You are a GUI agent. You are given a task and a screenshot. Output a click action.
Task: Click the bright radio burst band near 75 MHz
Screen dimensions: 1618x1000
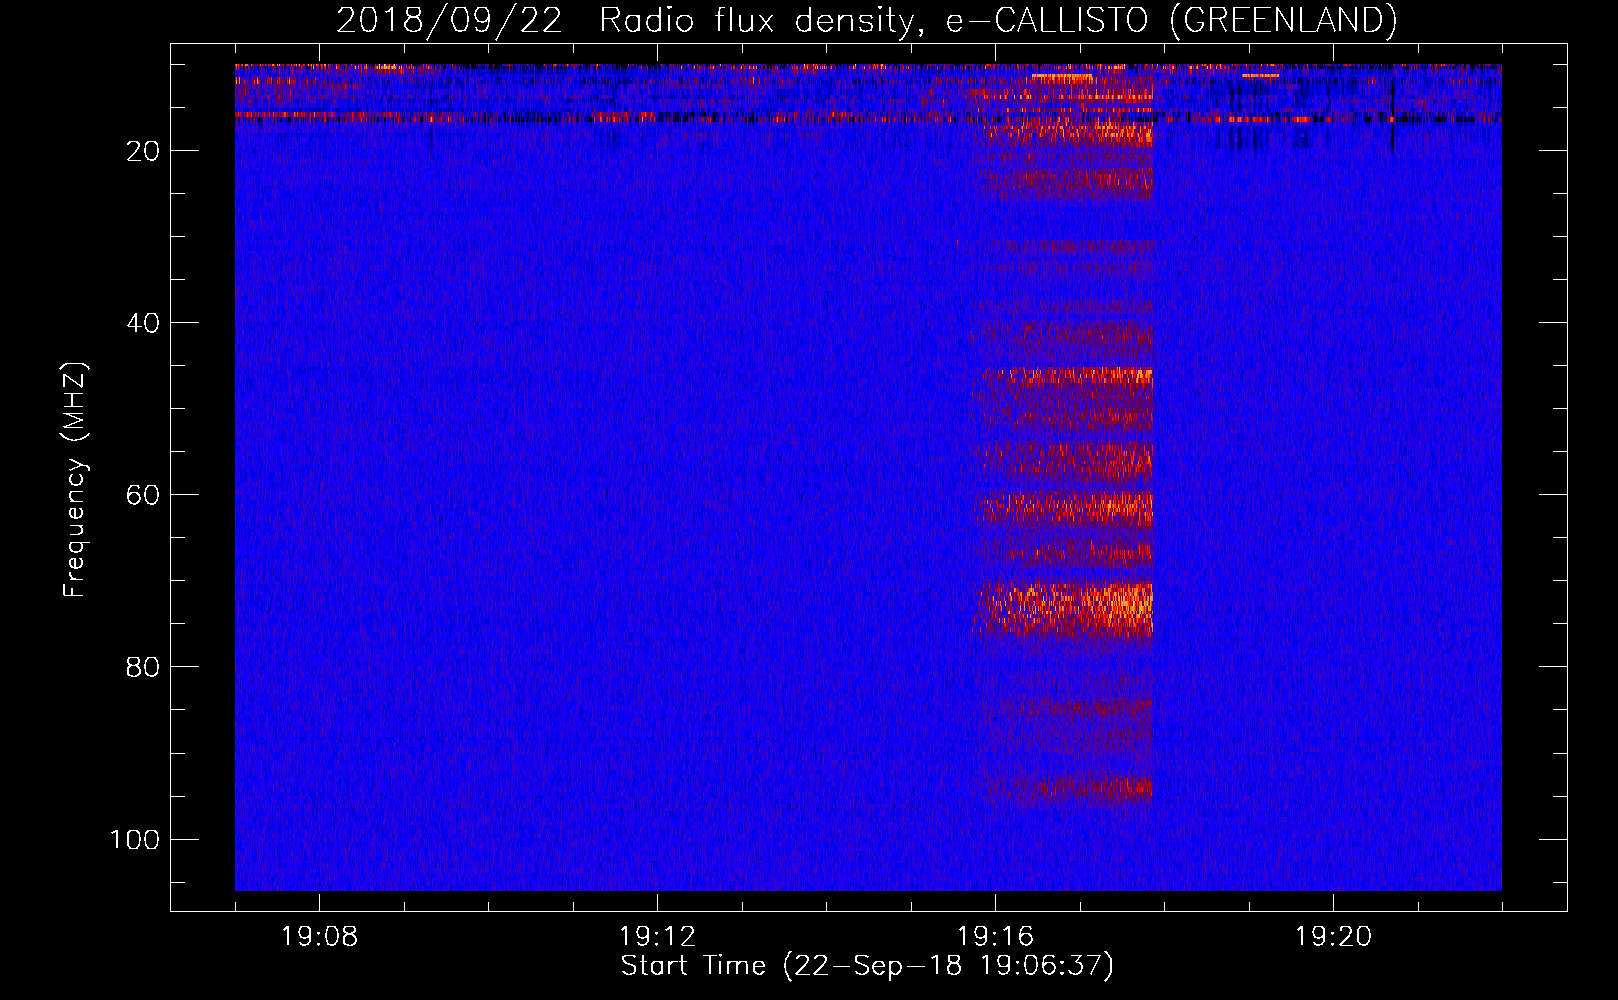(x=1064, y=610)
